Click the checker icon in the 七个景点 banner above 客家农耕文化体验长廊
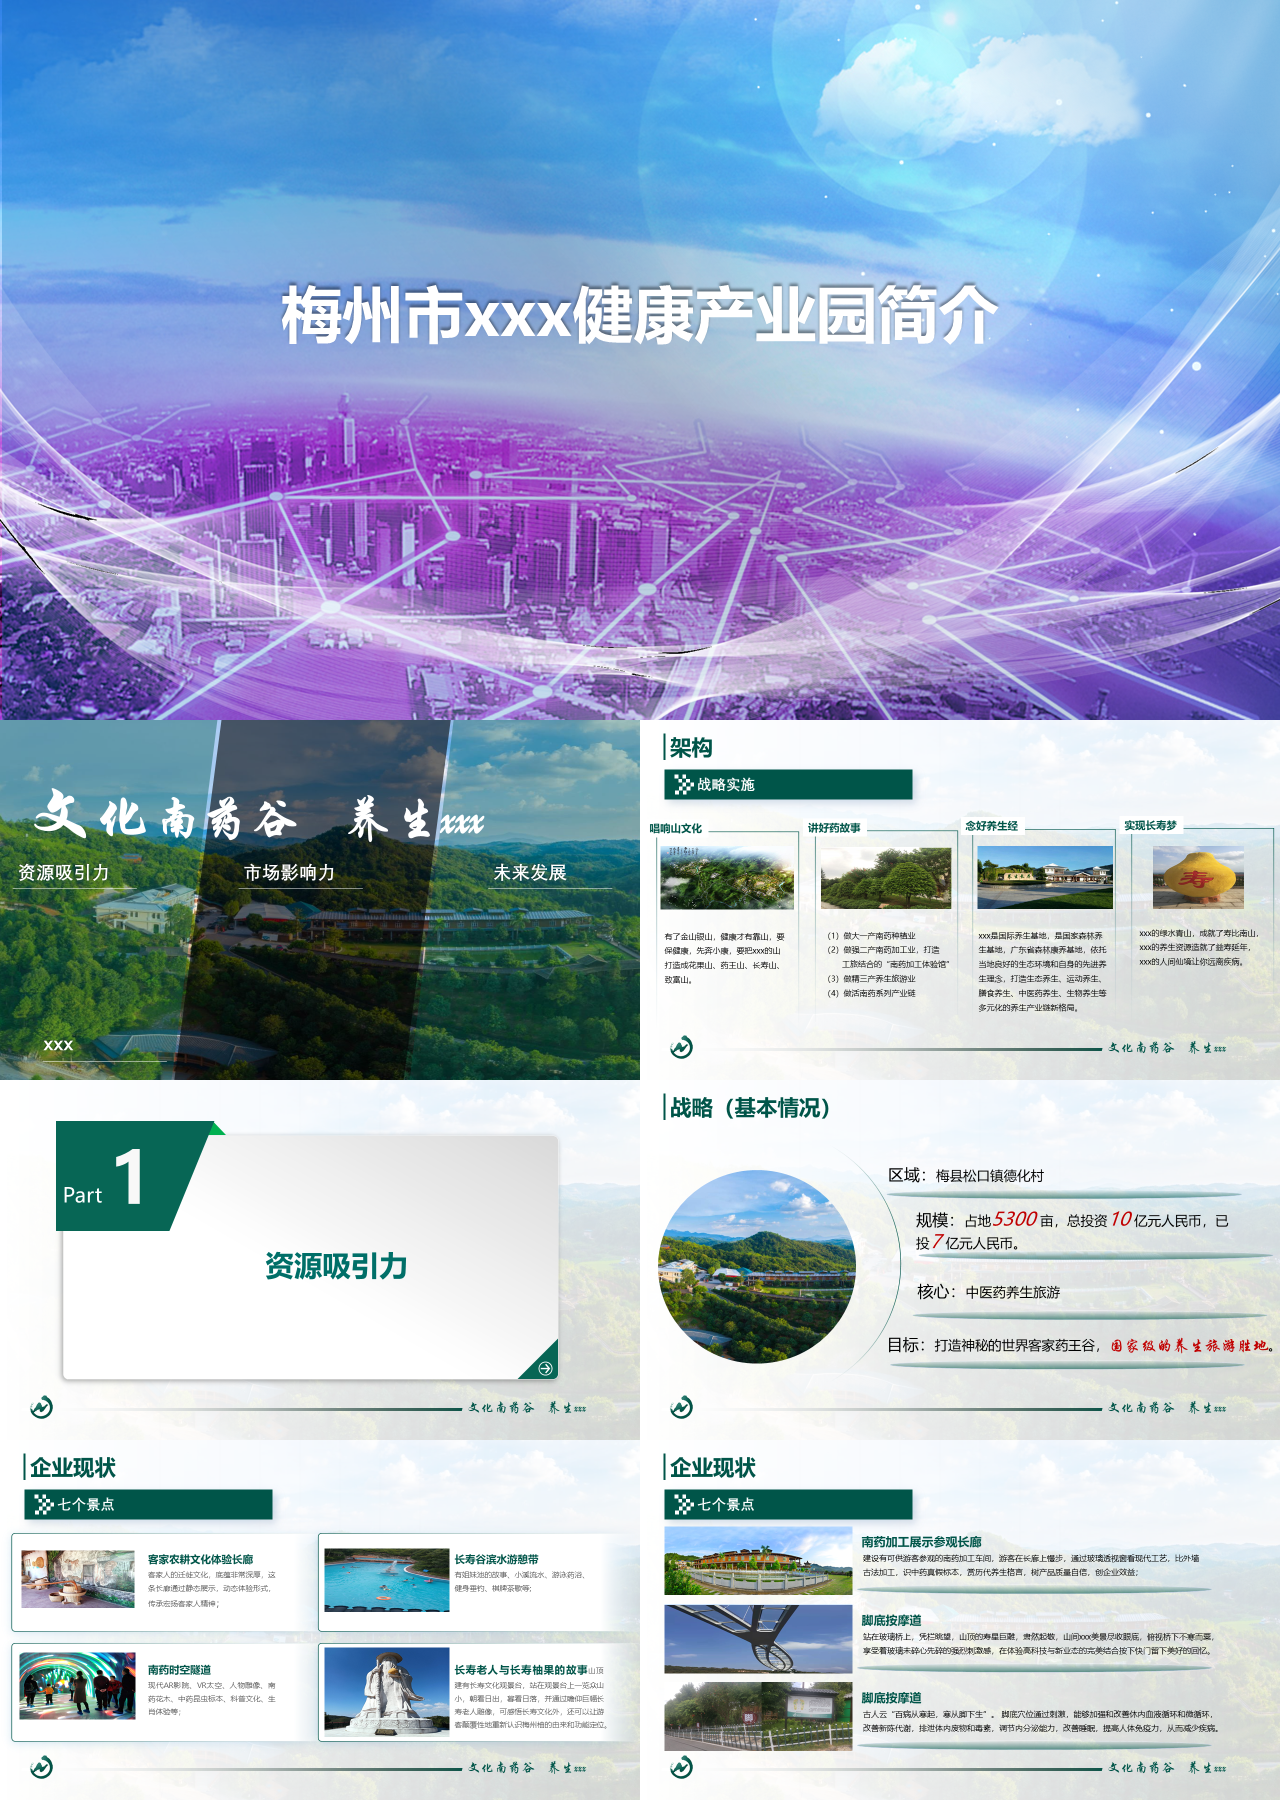The image size is (1280, 1800). tap(44, 1505)
